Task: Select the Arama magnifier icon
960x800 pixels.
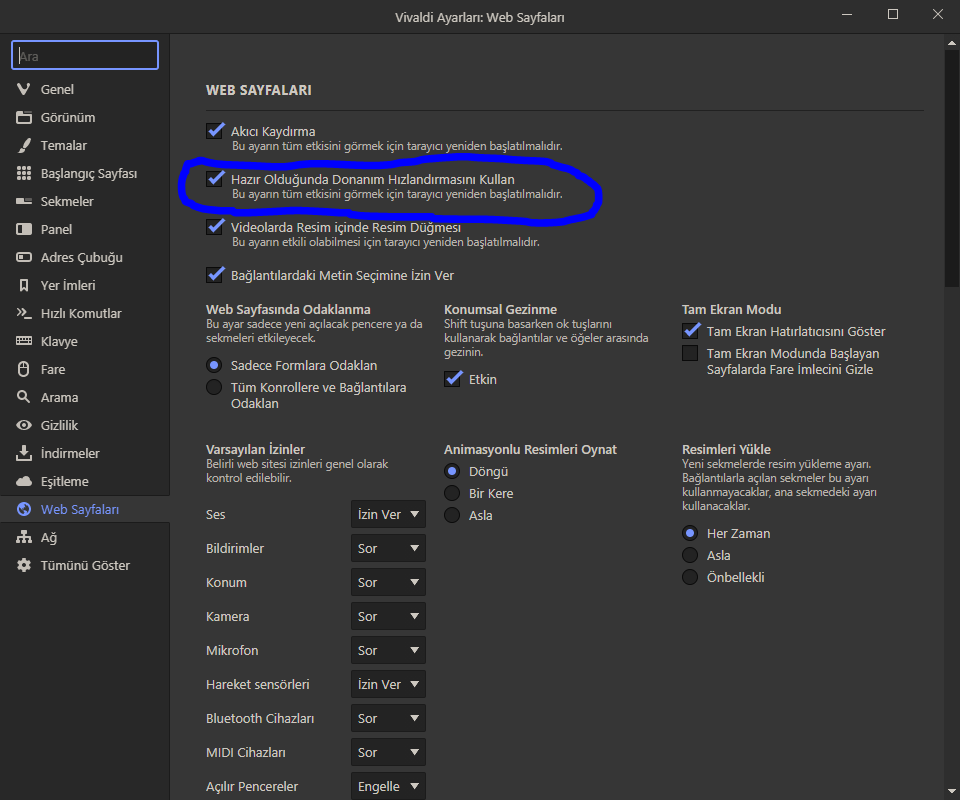Action: 23,397
